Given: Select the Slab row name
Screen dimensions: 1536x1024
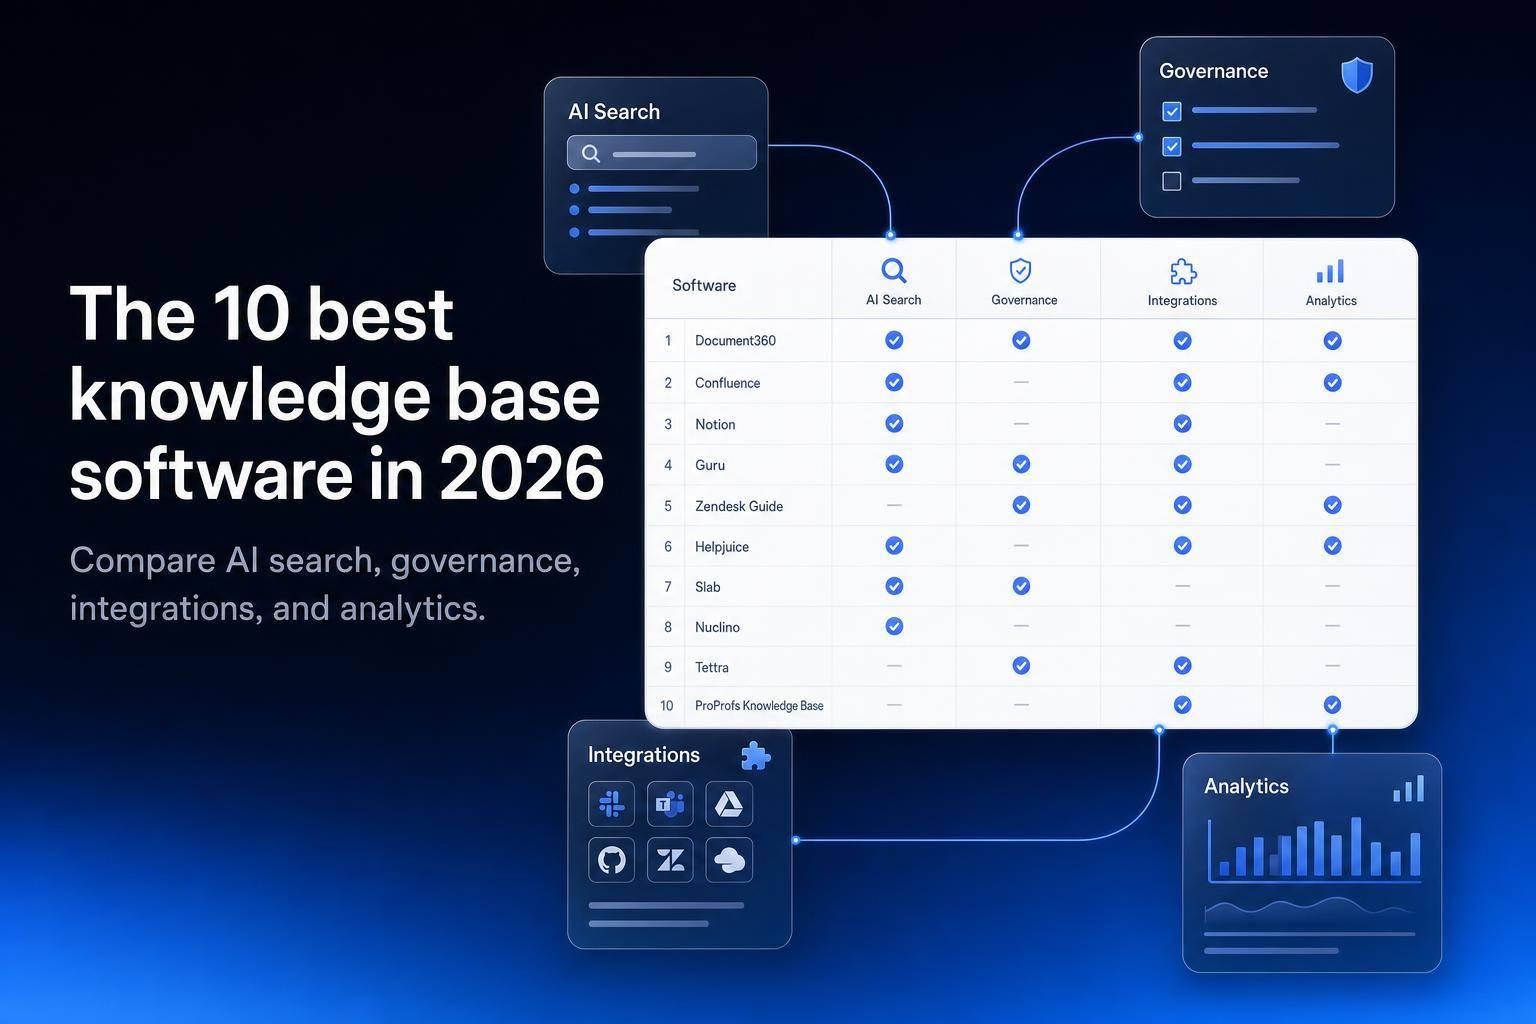Looking at the screenshot, I should pyautogui.click(x=707, y=587).
